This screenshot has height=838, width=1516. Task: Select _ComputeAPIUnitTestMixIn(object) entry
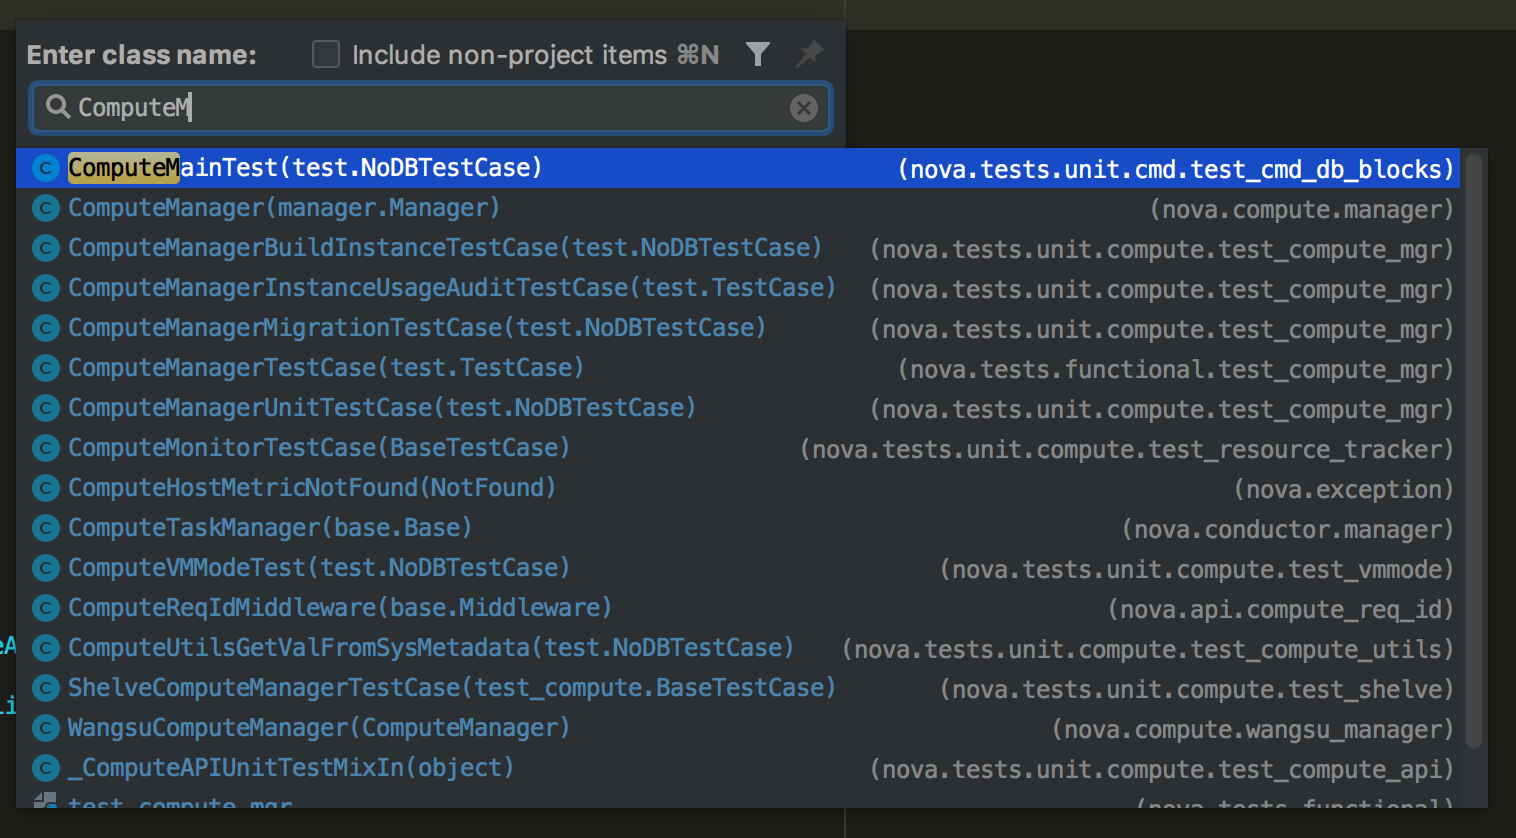click(291, 768)
